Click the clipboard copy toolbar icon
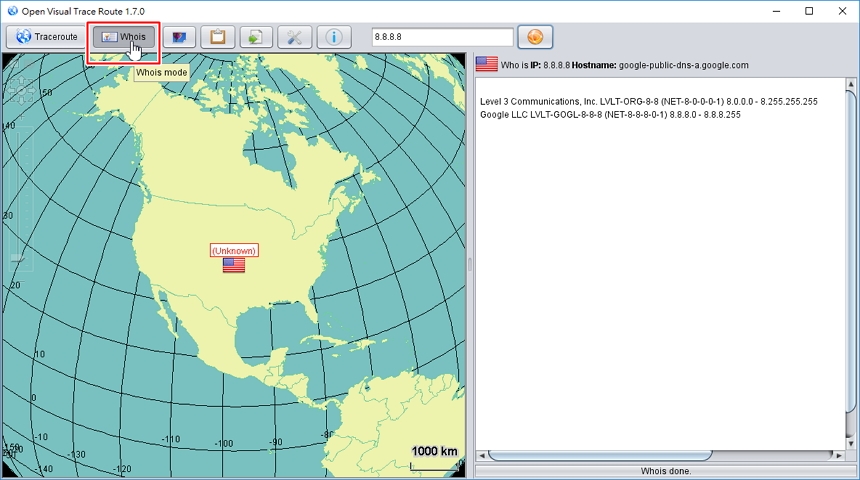 pos(218,37)
